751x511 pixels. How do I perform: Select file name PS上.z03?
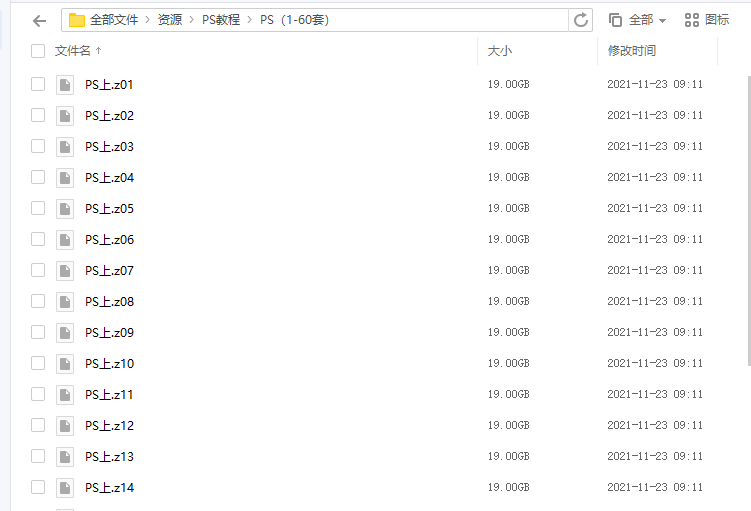[109, 147]
